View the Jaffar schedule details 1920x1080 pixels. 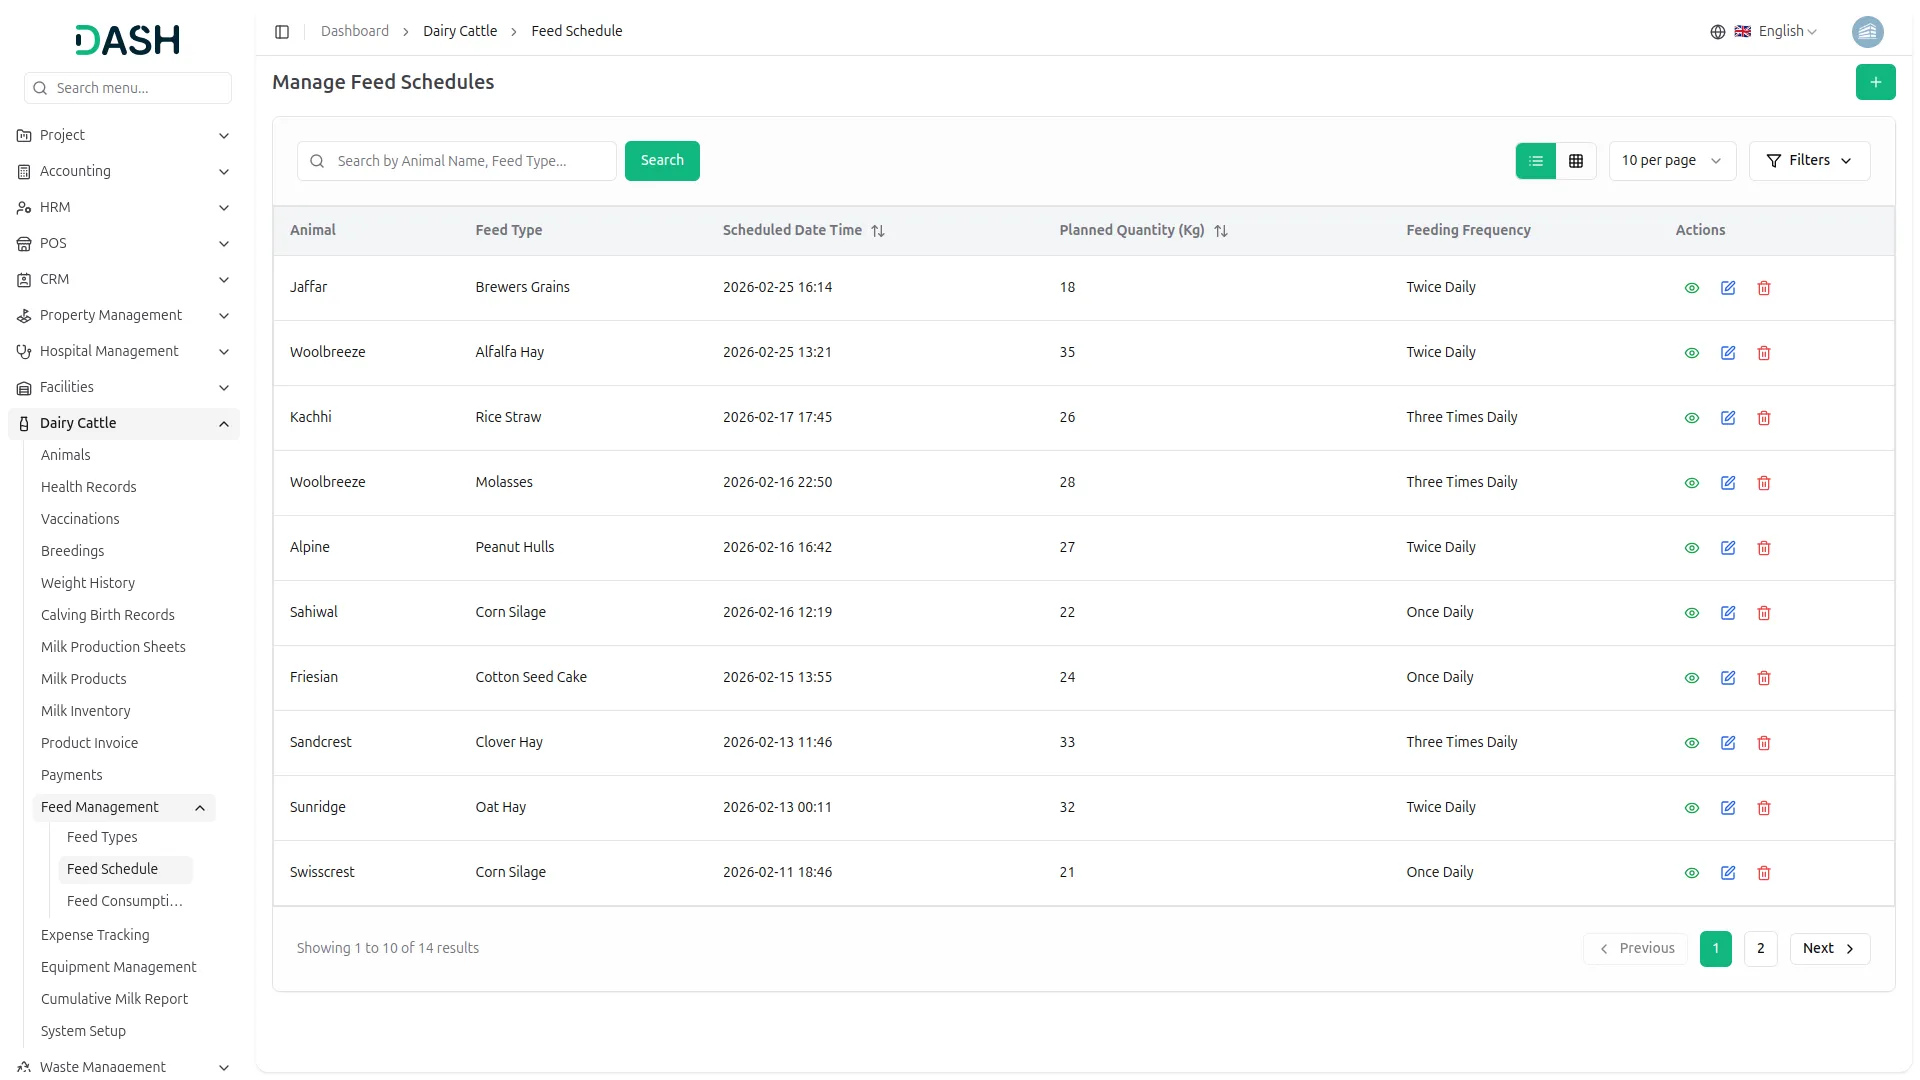pos(1691,288)
